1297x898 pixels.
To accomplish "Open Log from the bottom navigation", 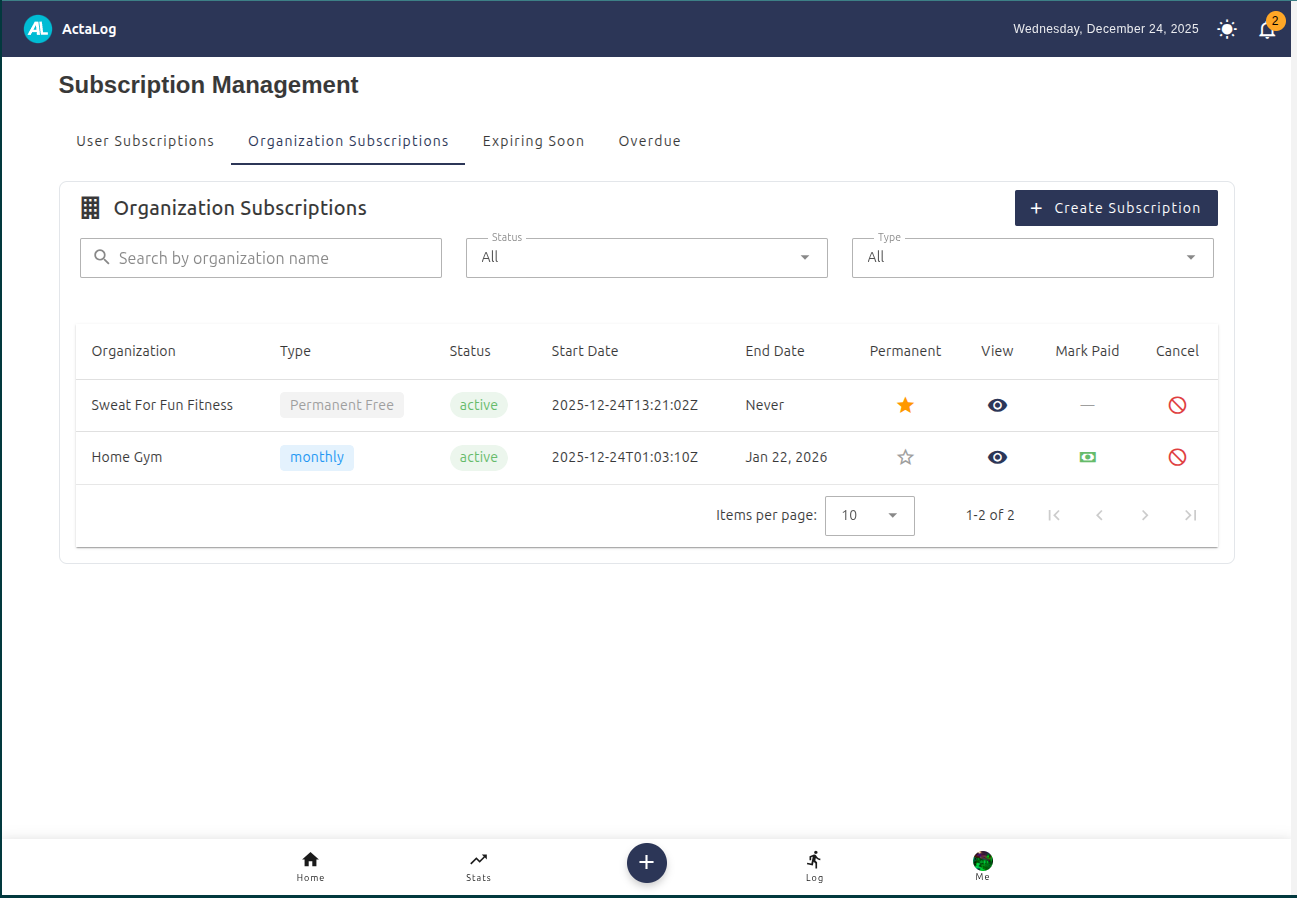I will point(814,865).
